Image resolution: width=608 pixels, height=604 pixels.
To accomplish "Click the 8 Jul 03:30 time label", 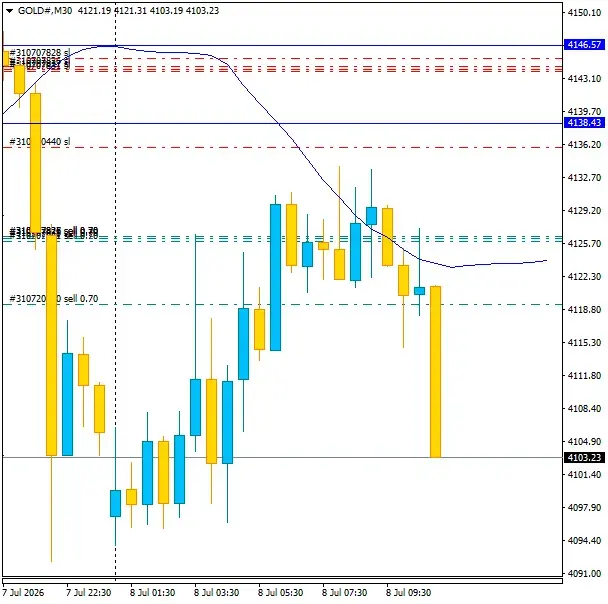I will point(217,593).
